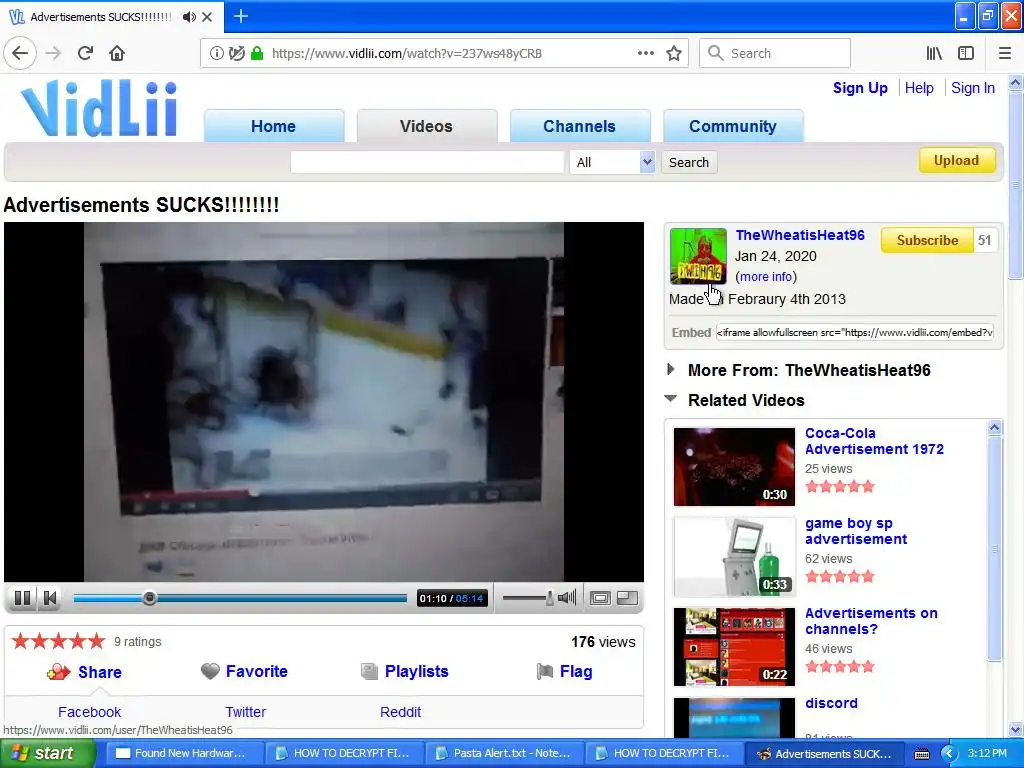Click the Help link

coord(919,88)
